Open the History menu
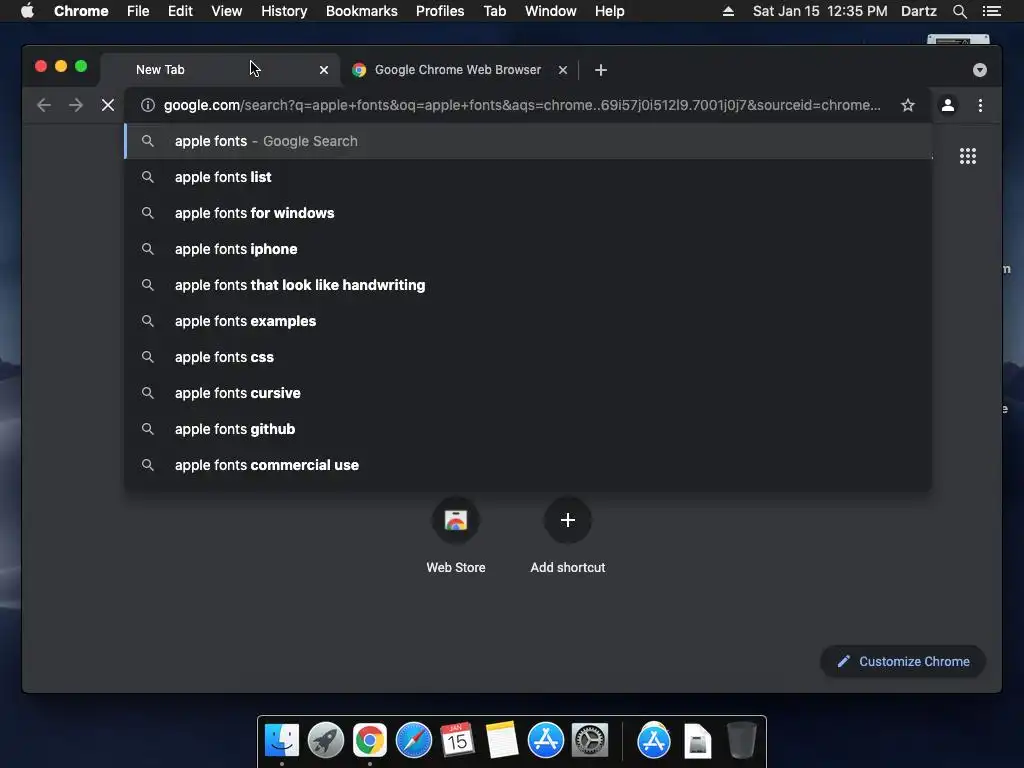Viewport: 1024px width, 768px height. (284, 11)
